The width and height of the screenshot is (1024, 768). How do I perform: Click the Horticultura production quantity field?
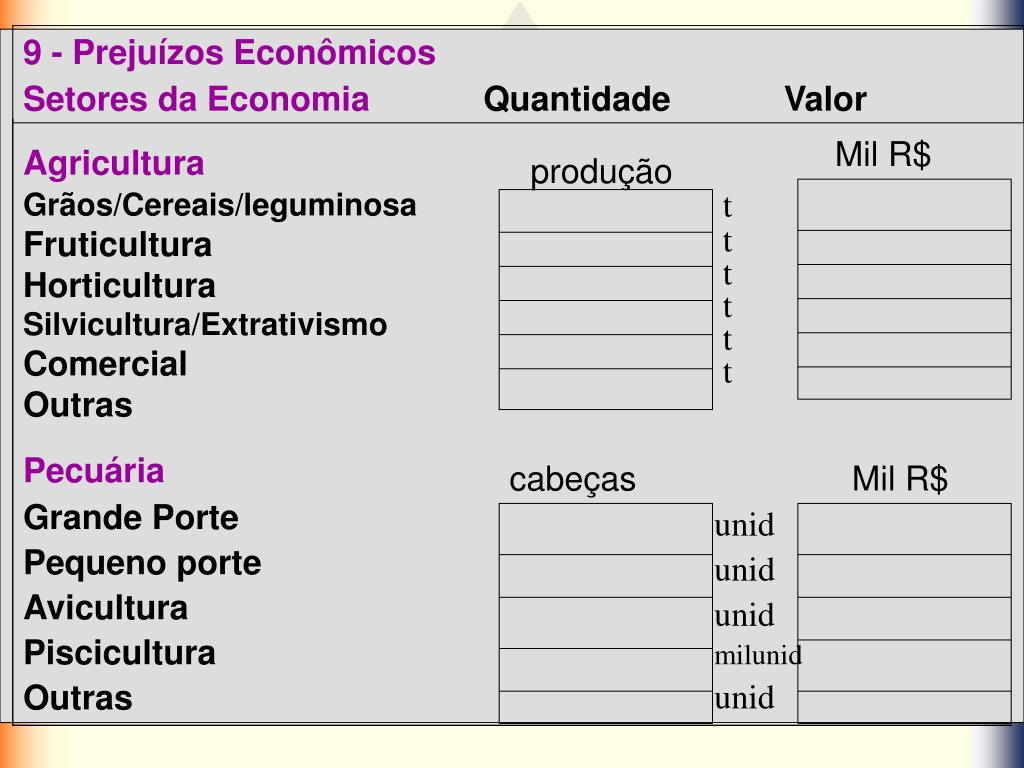[x=605, y=283]
